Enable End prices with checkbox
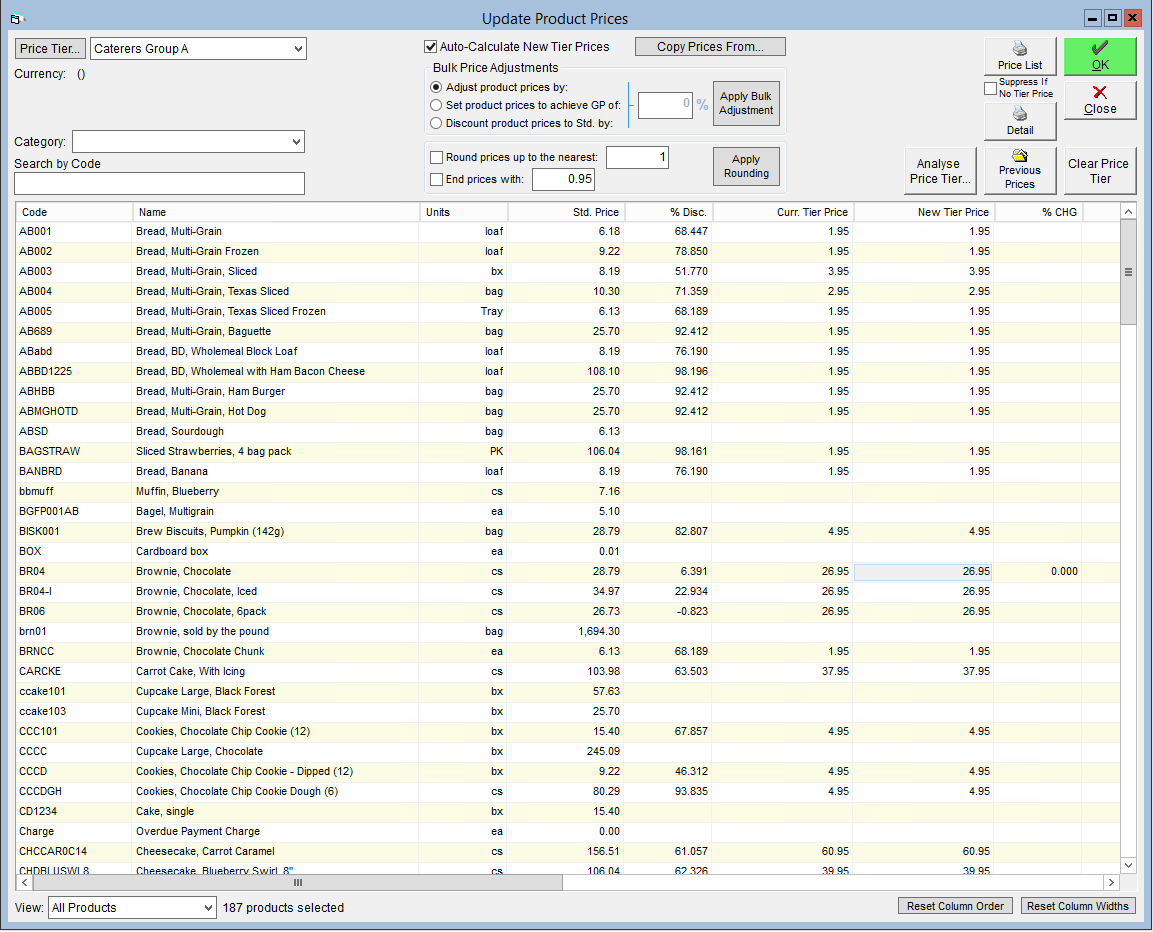The height and width of the screenshot is (932, 1153). [437, 179]
